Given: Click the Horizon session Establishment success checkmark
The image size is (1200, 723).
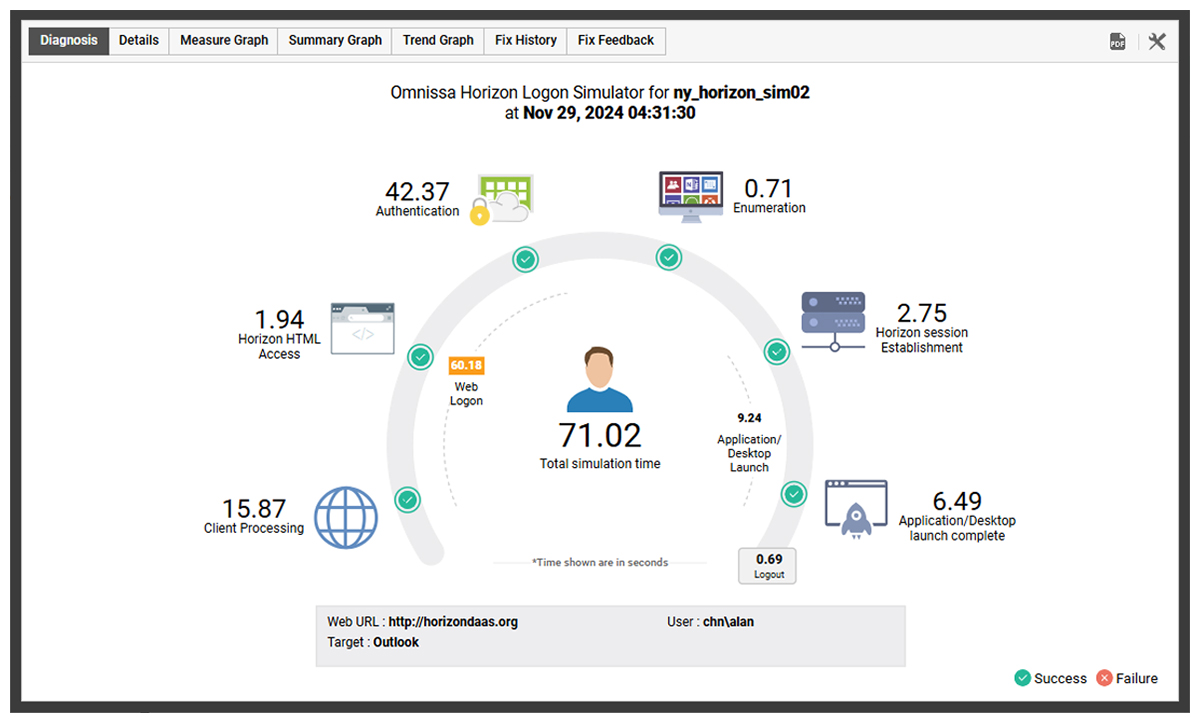Looking at the screenshot, I should point(777,351).
